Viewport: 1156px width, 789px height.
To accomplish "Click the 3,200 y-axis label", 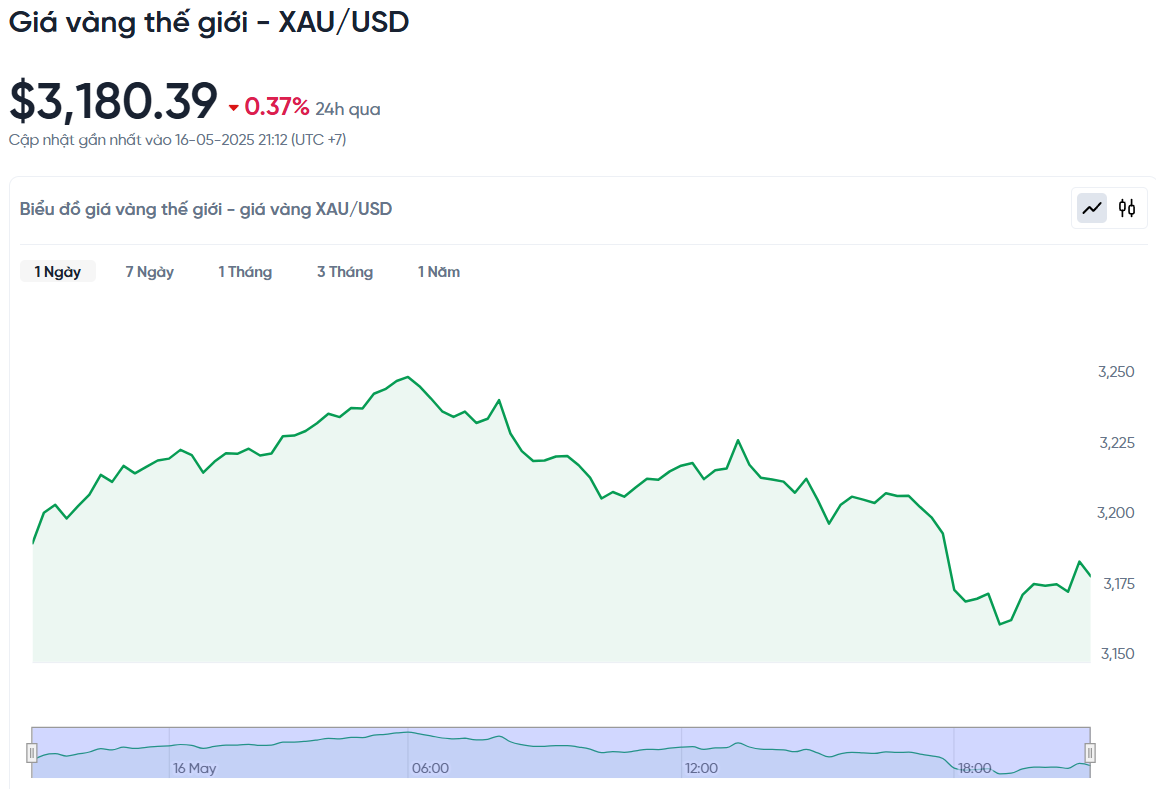I will [1116, 512].
